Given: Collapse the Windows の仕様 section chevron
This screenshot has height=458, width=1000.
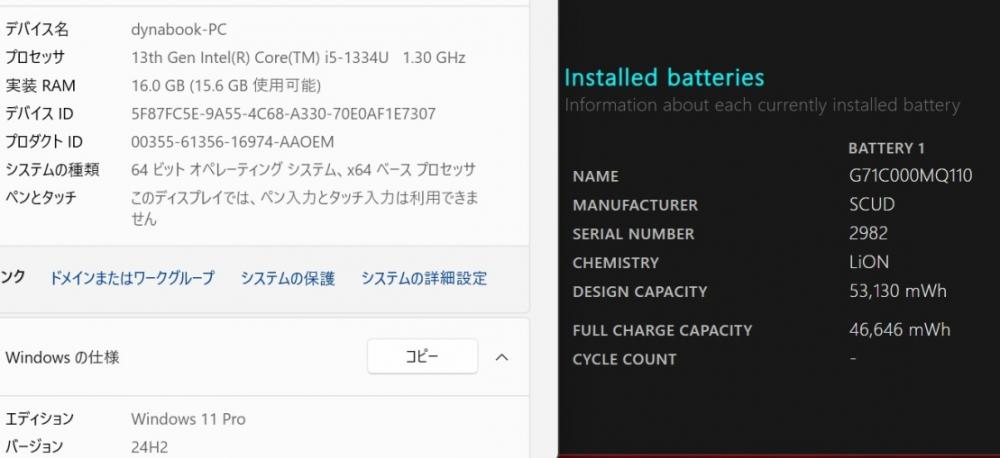Looking at the screenshot, I should click(502, 357).
